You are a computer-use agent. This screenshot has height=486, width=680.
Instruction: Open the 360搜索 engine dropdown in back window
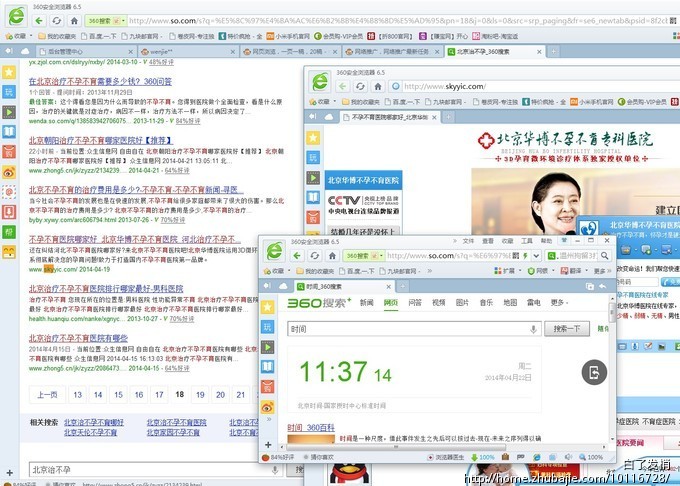click(124, 20)
